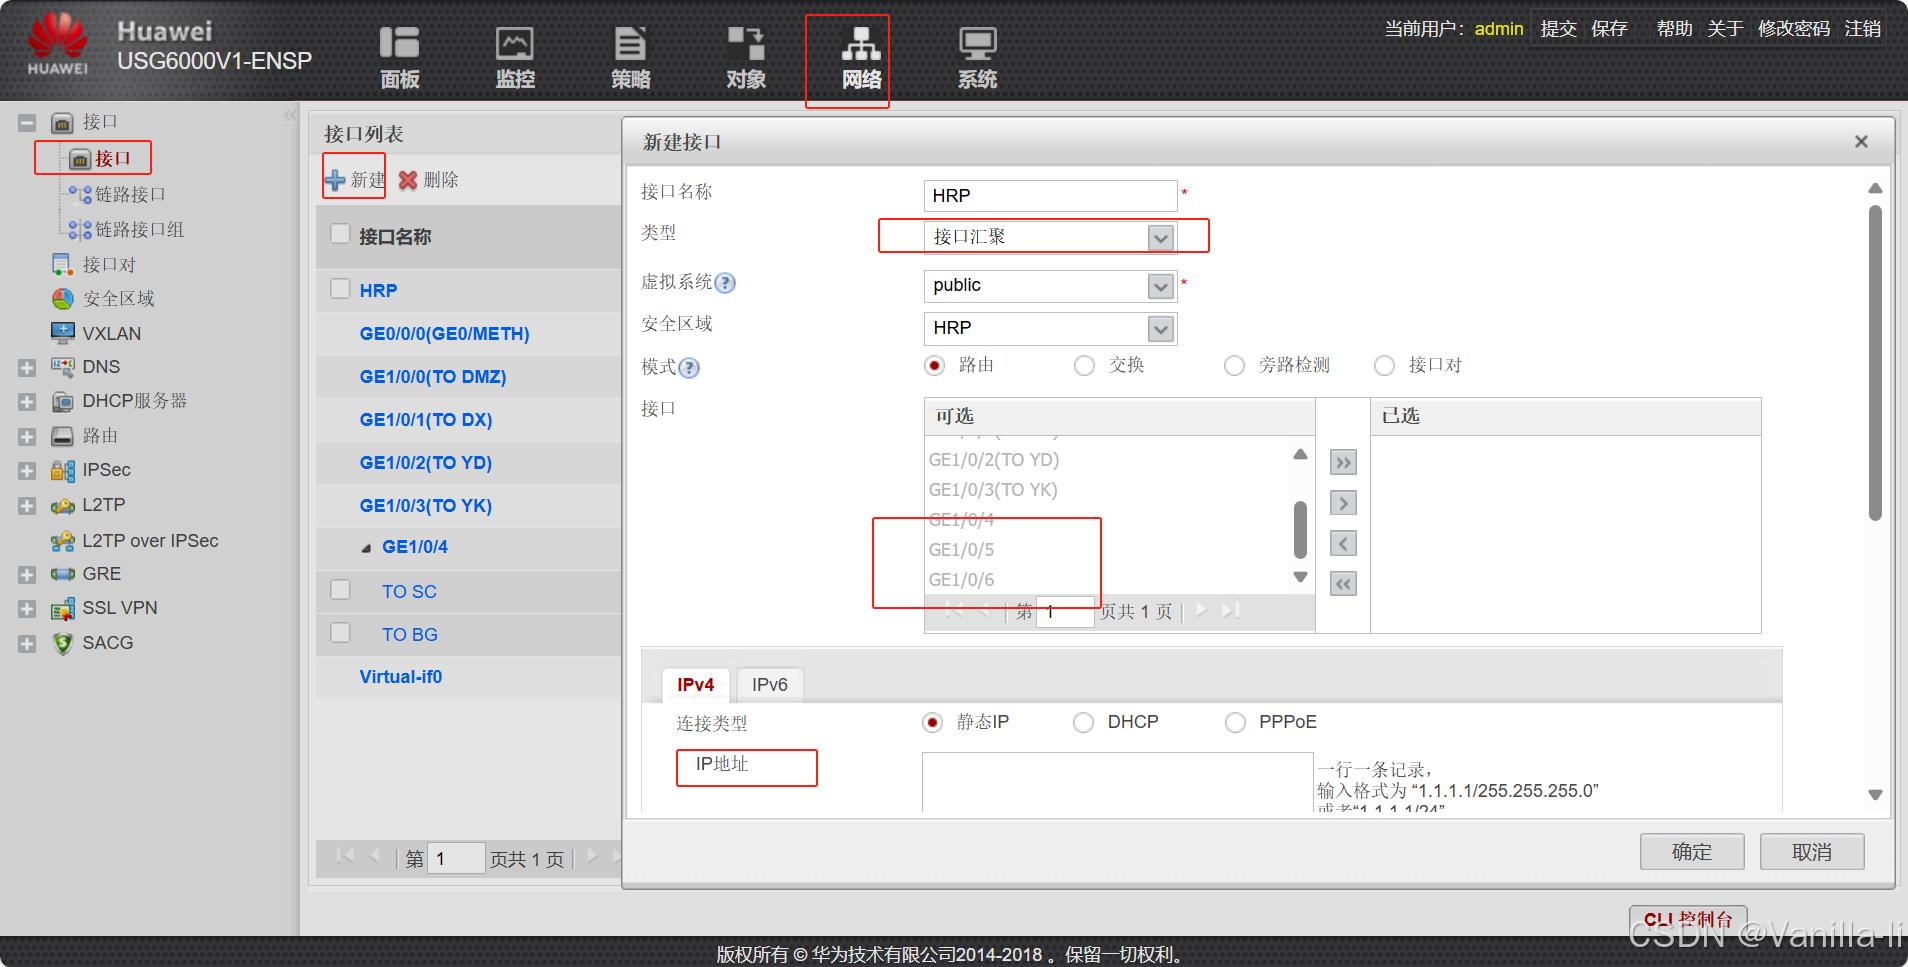Remove all interfaces from 已选 list

(x=1343, y=584)
